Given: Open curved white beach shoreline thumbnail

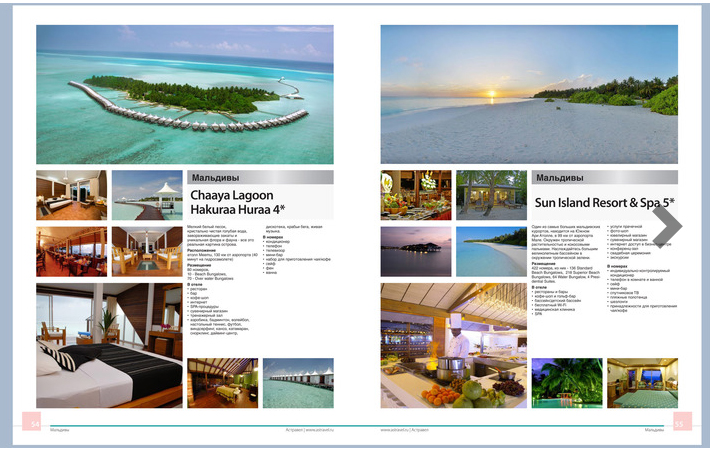Looking at the screenshot, I should pos(491,251).
